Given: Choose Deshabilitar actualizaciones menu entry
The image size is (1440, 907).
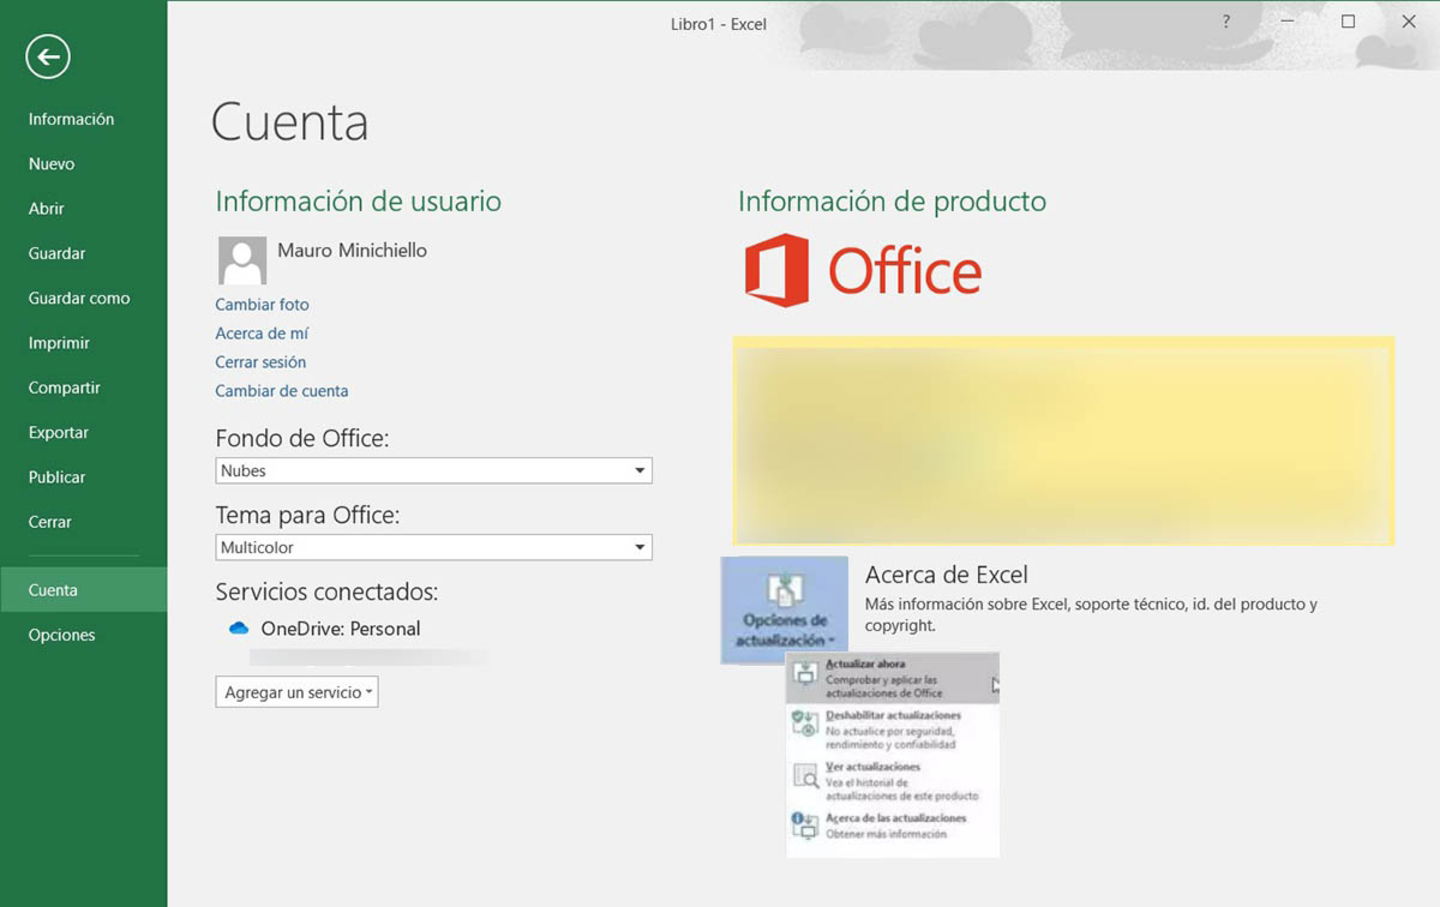Looking at the screenshot, I should point(892,730).
